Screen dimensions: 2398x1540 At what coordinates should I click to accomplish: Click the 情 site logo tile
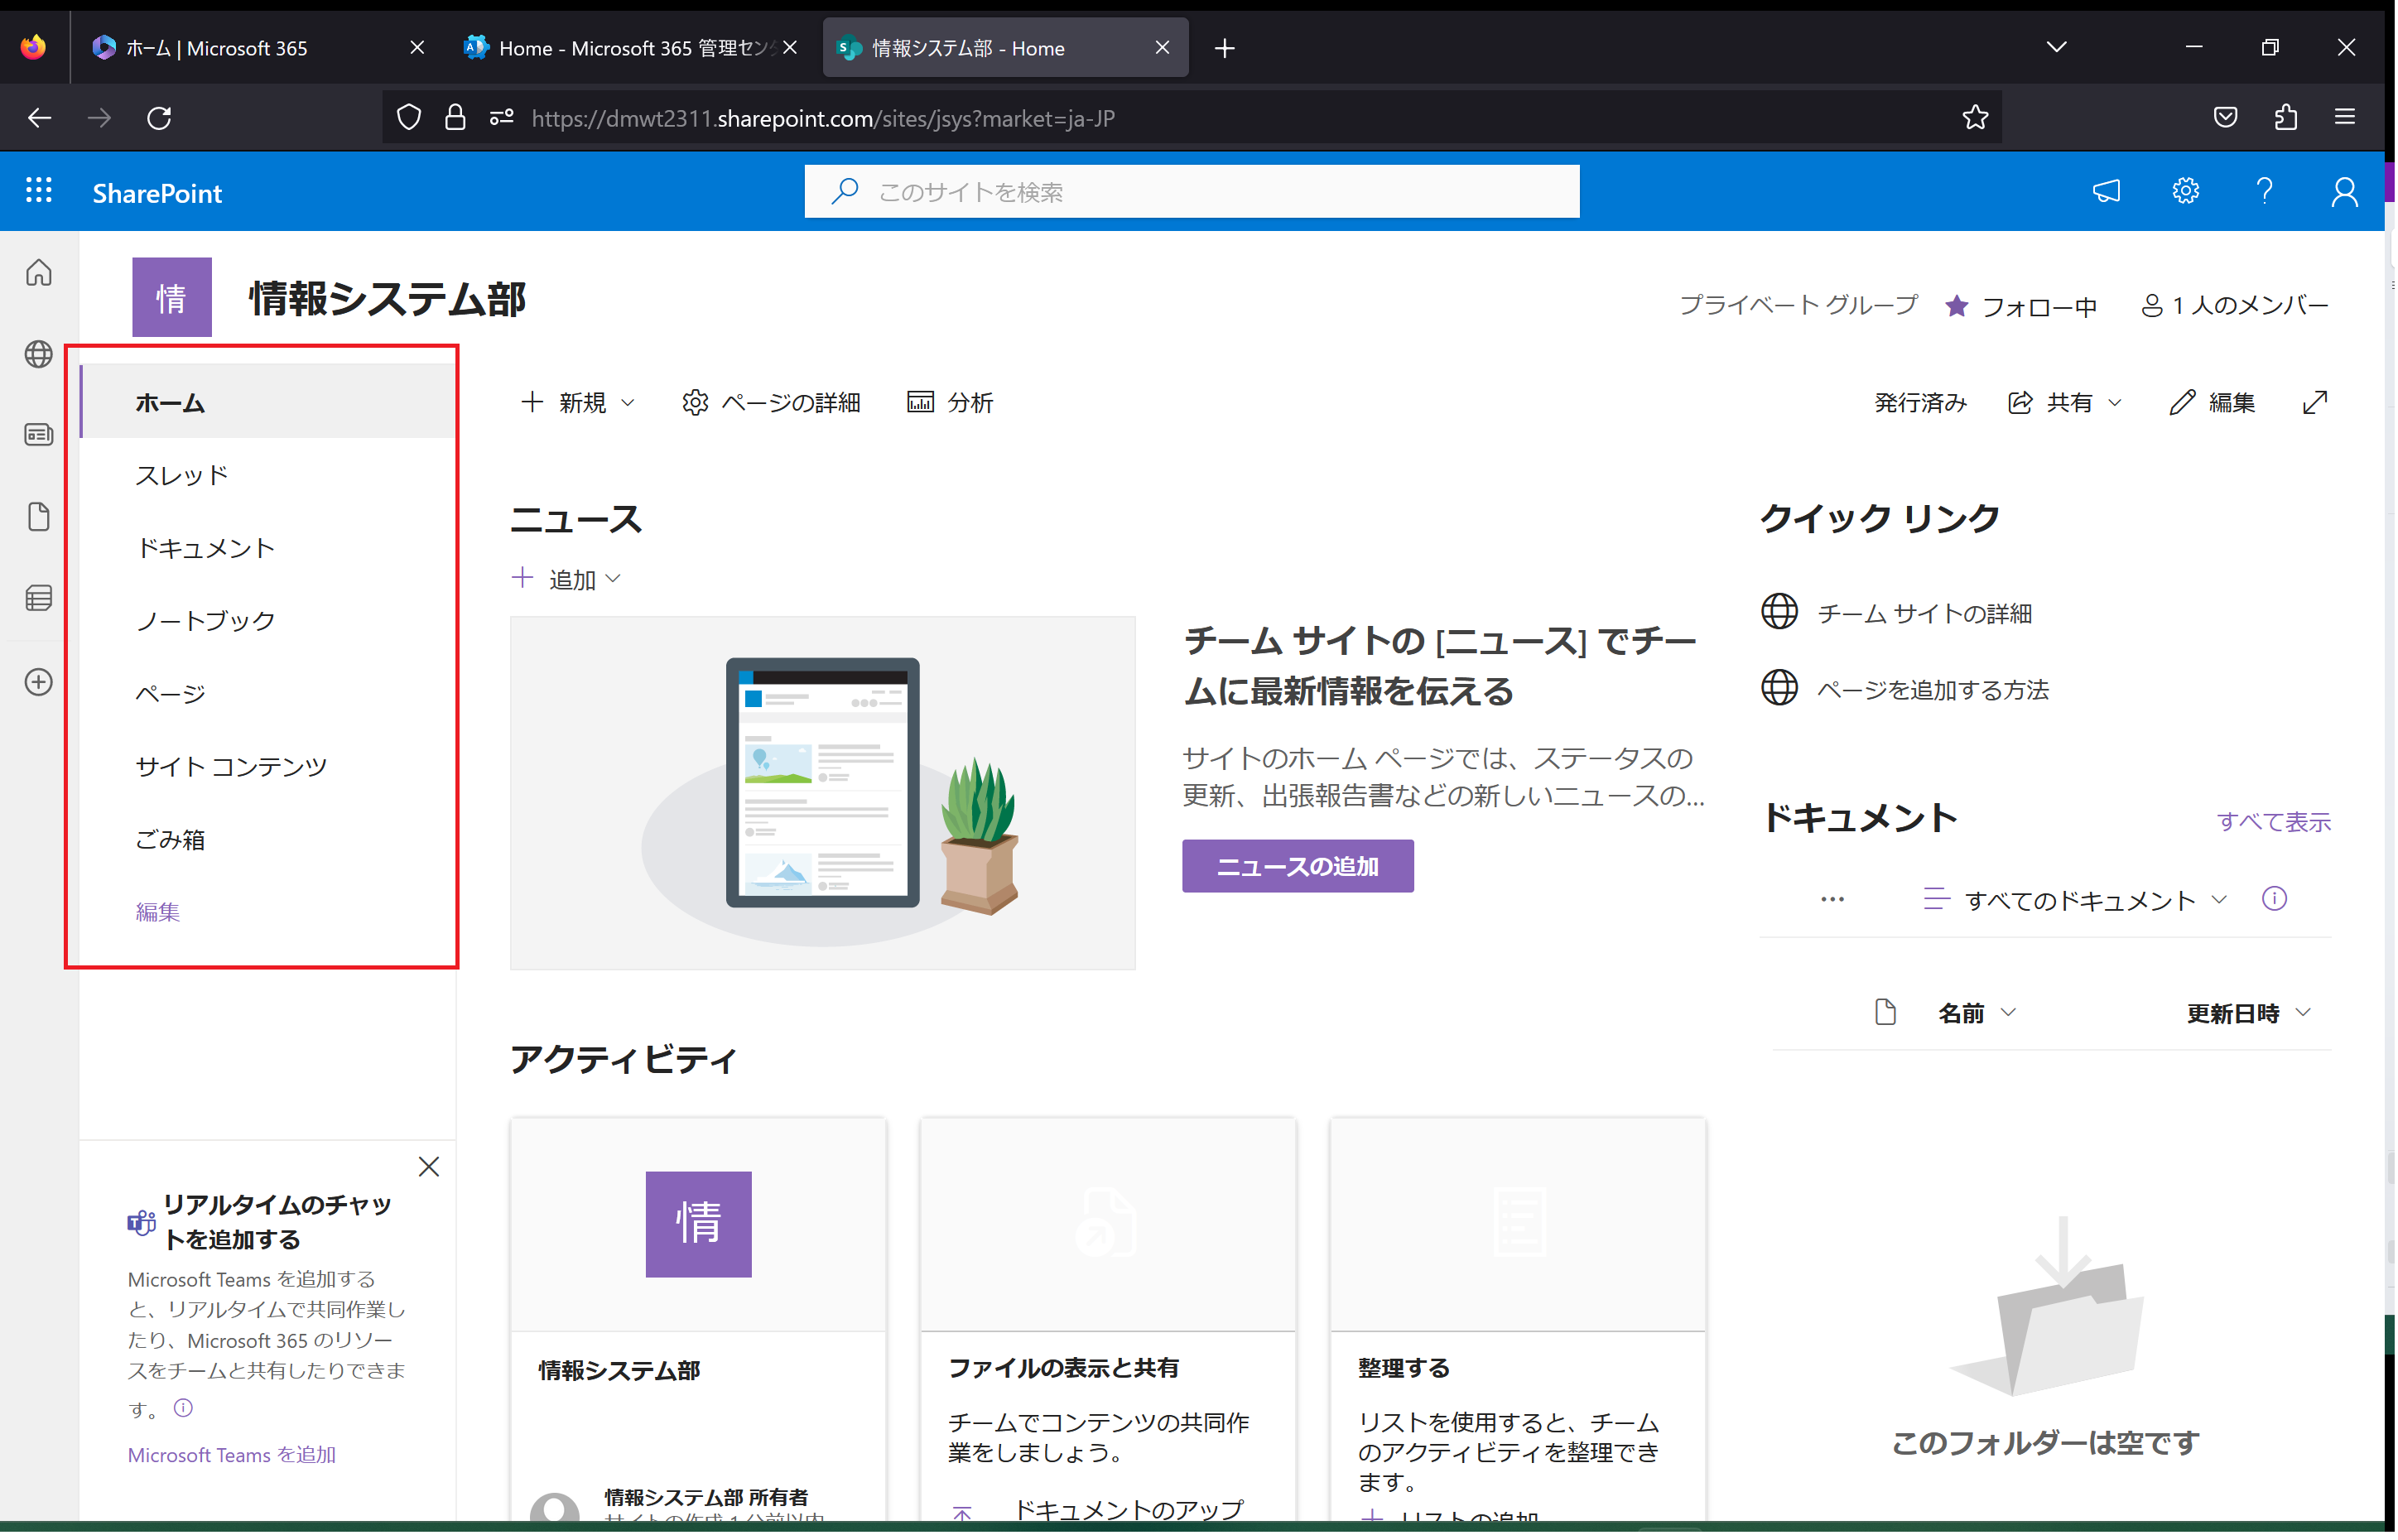[x=172, y=297]
